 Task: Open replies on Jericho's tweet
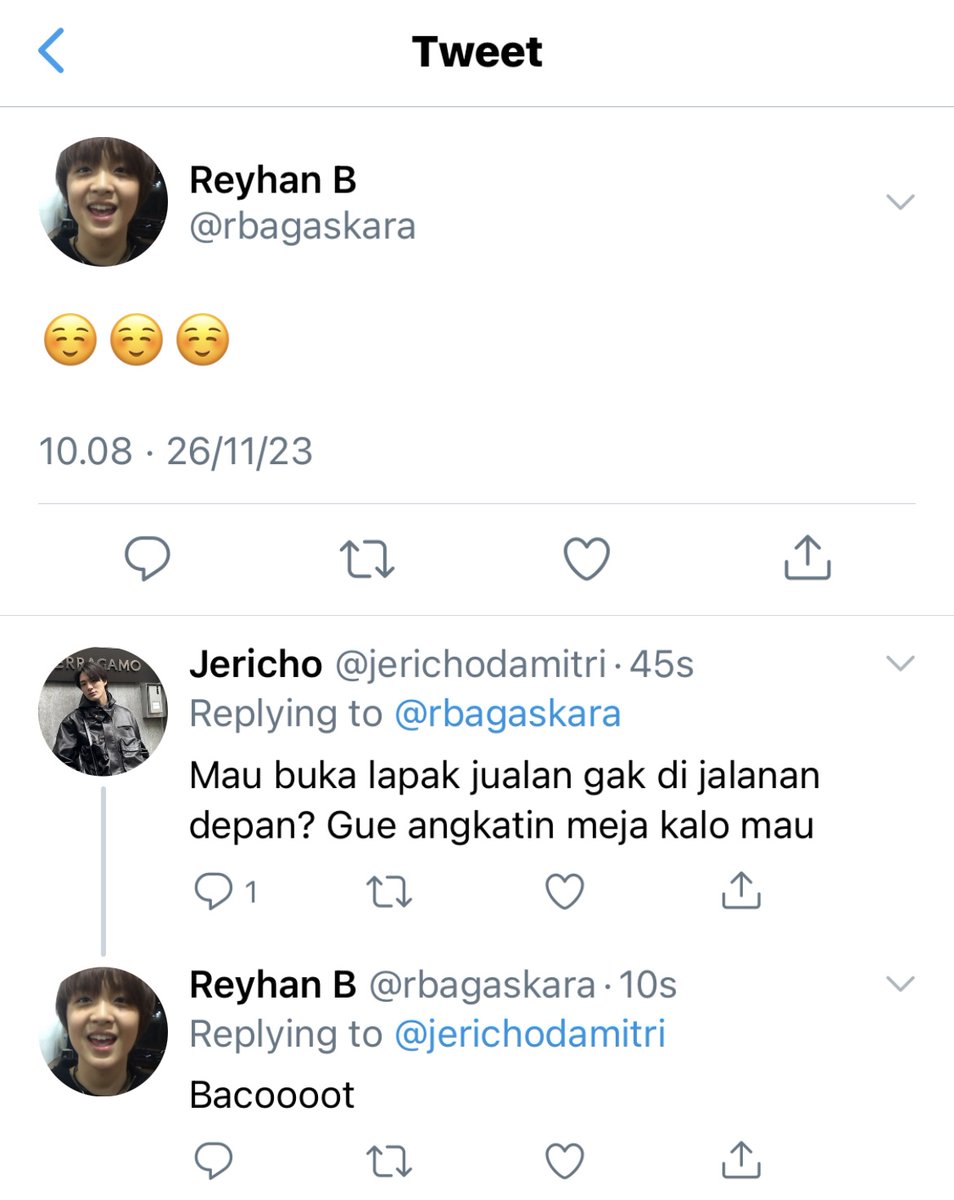[x=225, y=891]
